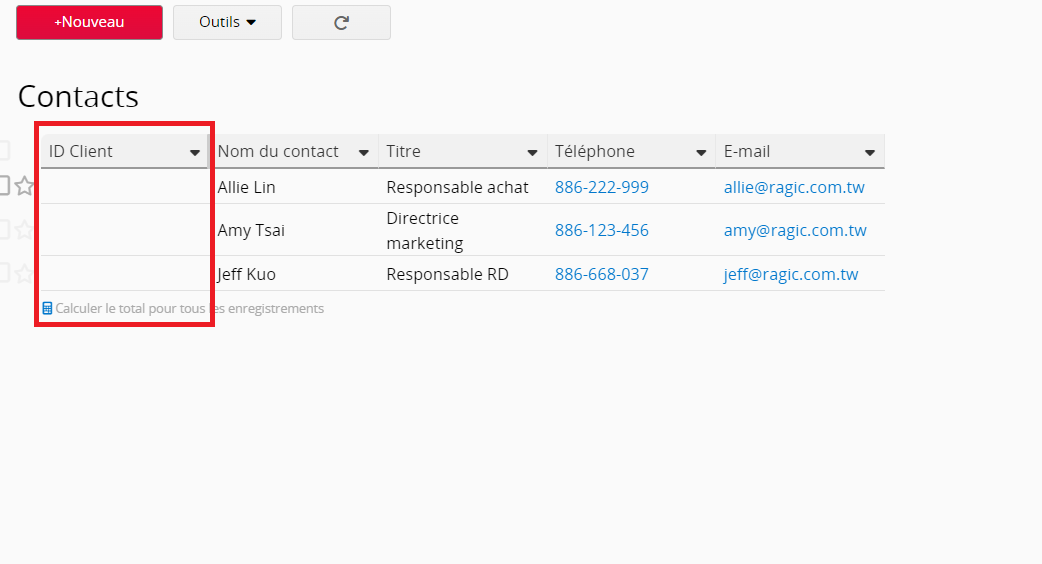Star the Jeff Kuo record
The image size is (1042, 564).
[x=24, y=273]
